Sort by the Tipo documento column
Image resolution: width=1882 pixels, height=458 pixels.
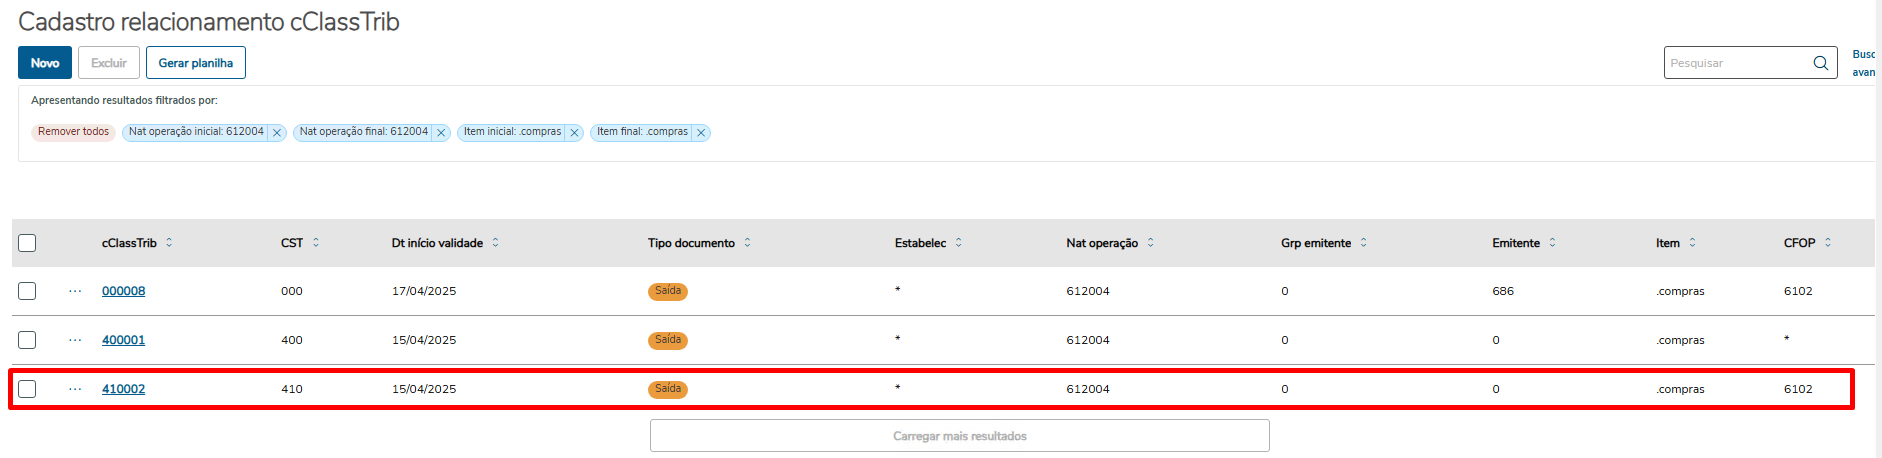click(x=747, y=243)
